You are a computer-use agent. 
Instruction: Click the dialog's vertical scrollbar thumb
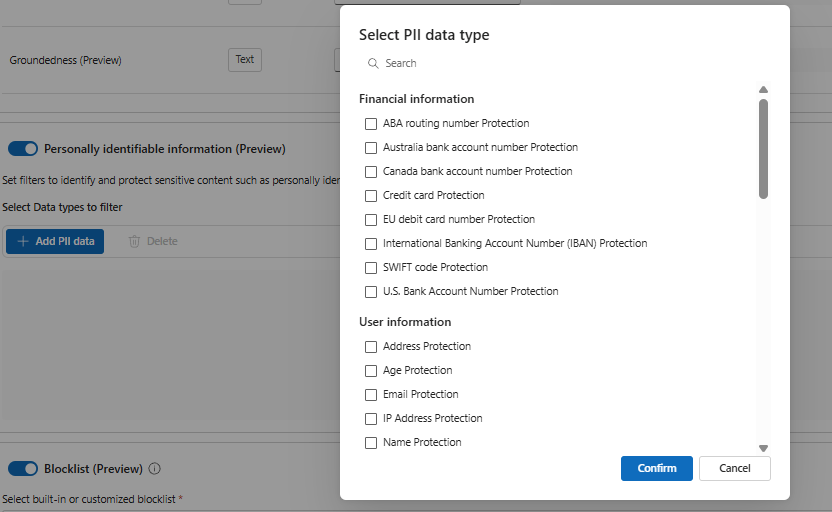coord(763,148)
